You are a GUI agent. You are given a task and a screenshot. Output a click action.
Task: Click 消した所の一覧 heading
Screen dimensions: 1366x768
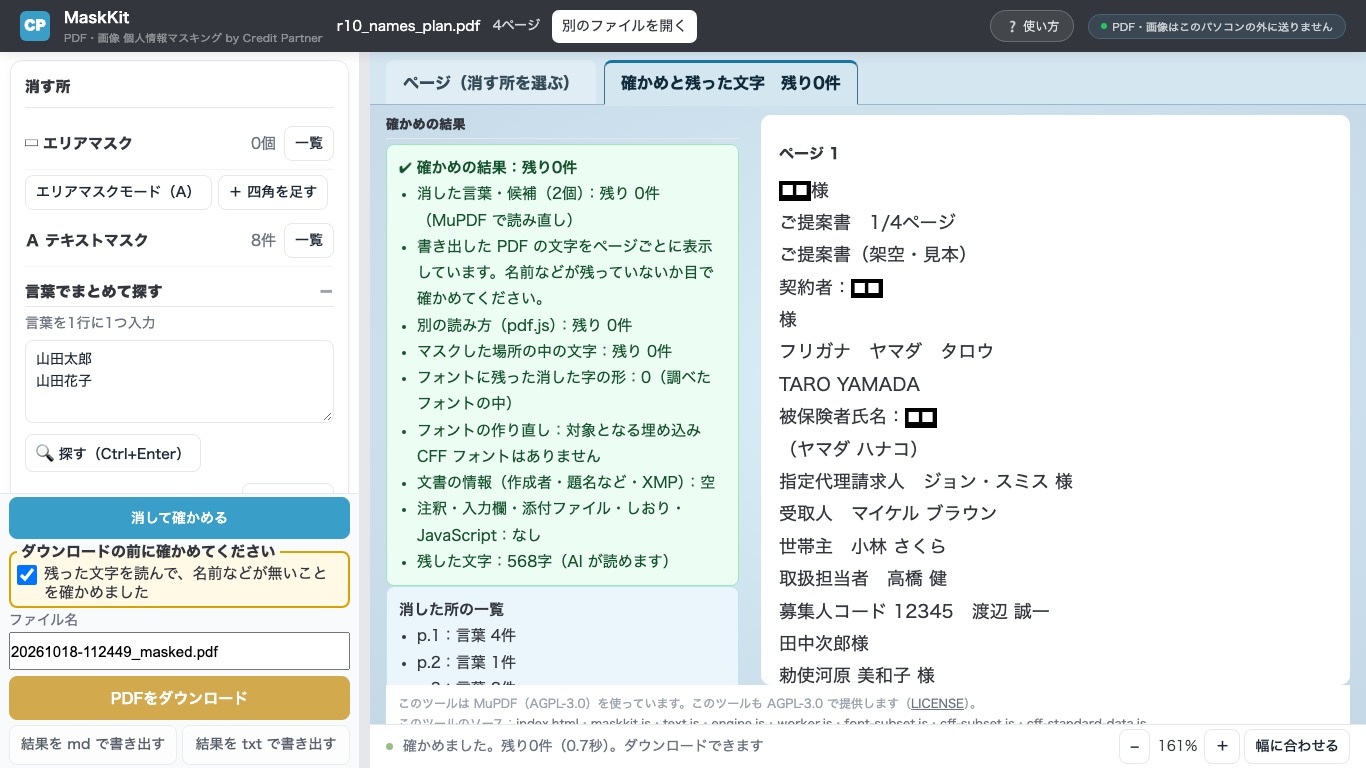(451, 609)
